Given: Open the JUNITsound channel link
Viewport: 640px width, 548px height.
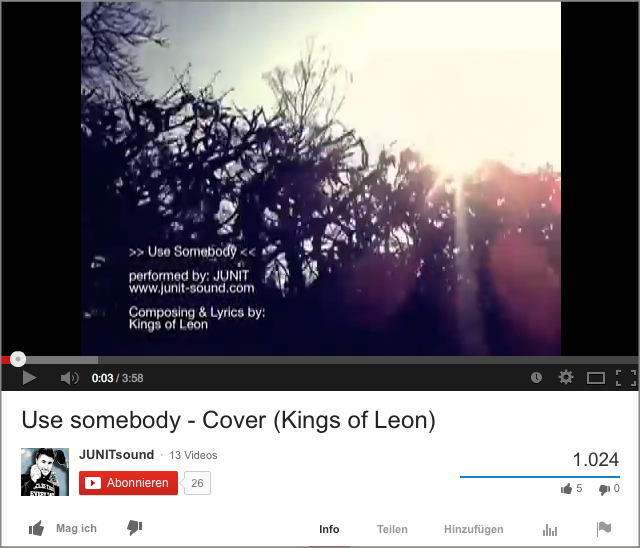Looking at the screenshot, I should 116,455.
